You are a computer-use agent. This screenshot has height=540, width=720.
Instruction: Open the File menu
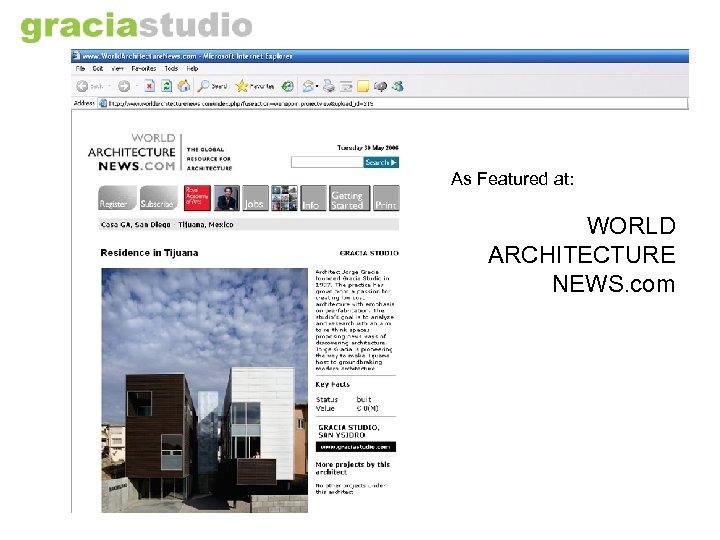[80, 68]
